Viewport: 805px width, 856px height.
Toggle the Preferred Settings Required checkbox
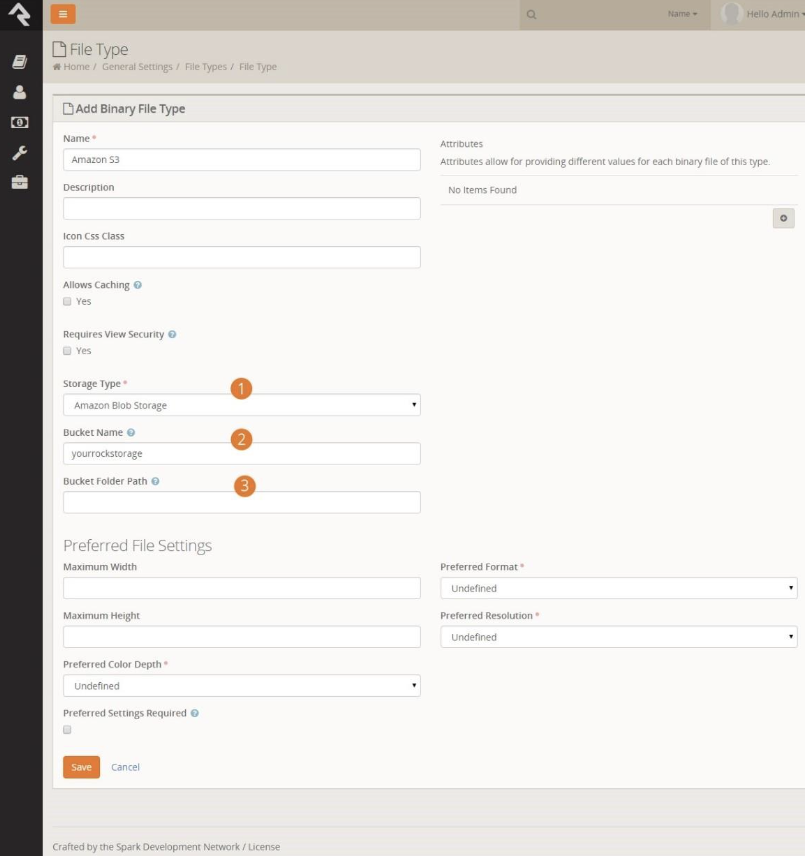coord(67,730)
